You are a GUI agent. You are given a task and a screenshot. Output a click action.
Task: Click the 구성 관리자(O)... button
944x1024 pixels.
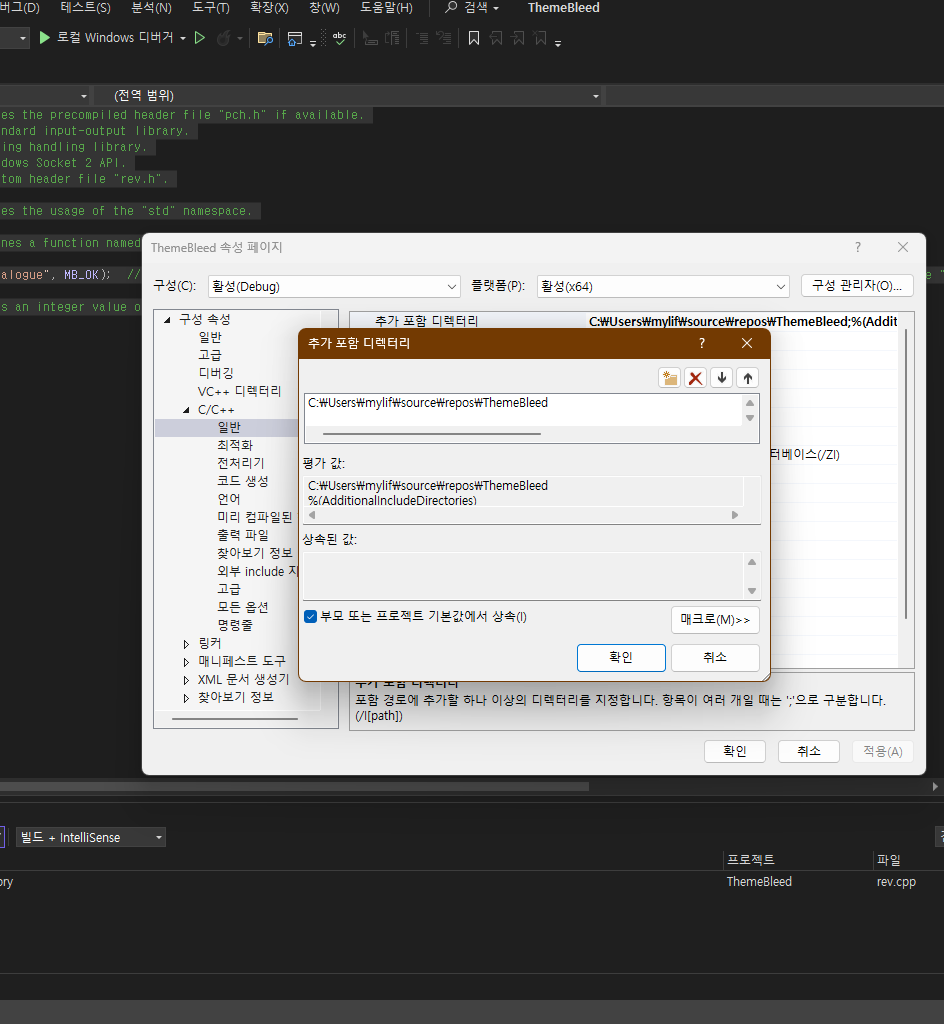click(x=857, y=285)
